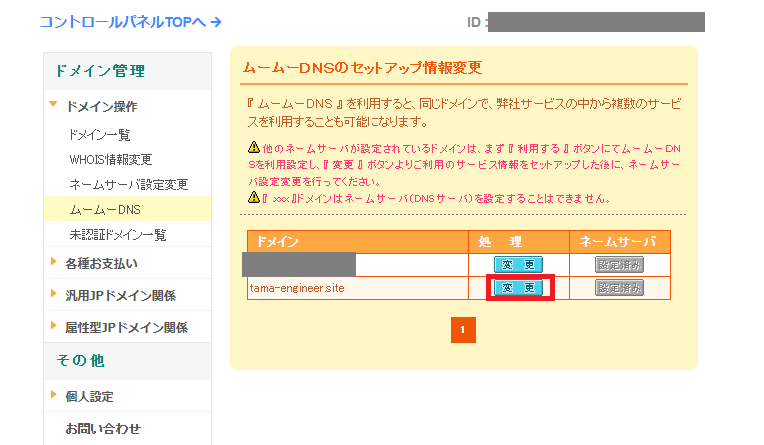This screenshot has height=445, width=764.
Task: Click the warning icon beside the xxx domain note
Action: point(253,198)
